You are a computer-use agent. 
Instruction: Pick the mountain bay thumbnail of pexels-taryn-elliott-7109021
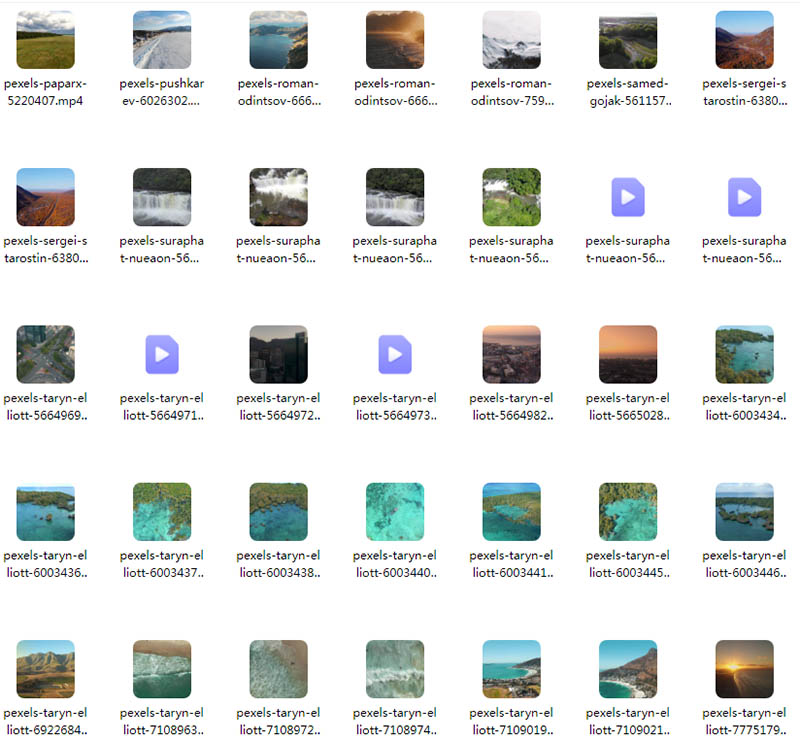(x=628, y=669)
